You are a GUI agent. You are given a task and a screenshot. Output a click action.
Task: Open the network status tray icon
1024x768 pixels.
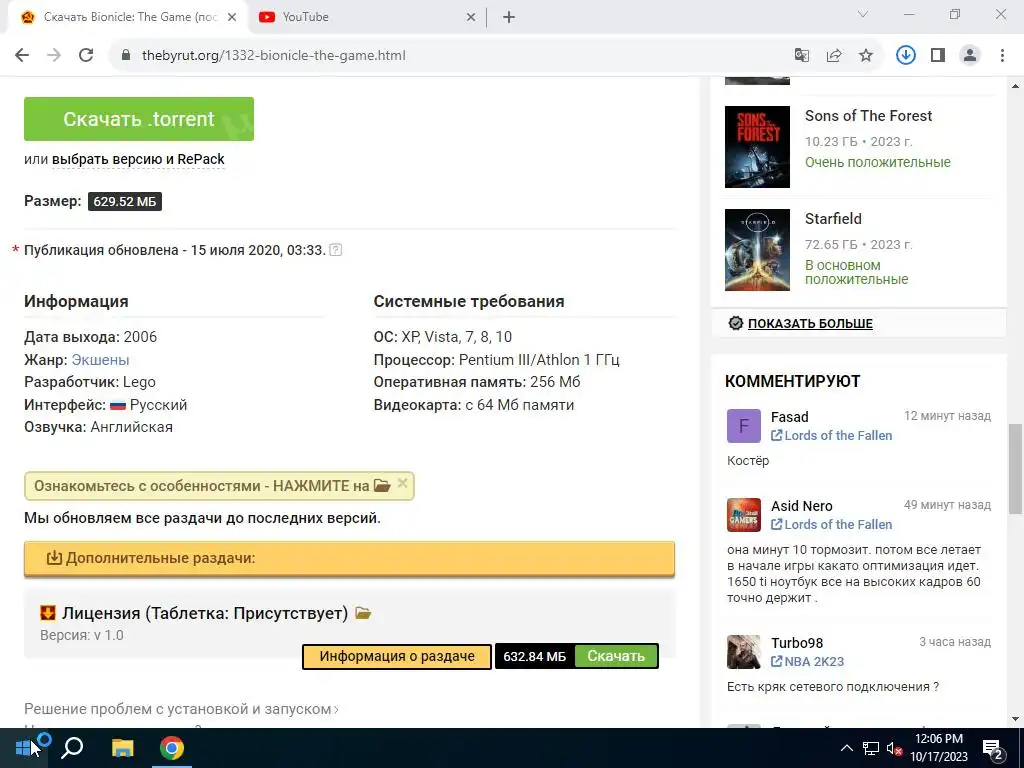click(x=871, y=748)
